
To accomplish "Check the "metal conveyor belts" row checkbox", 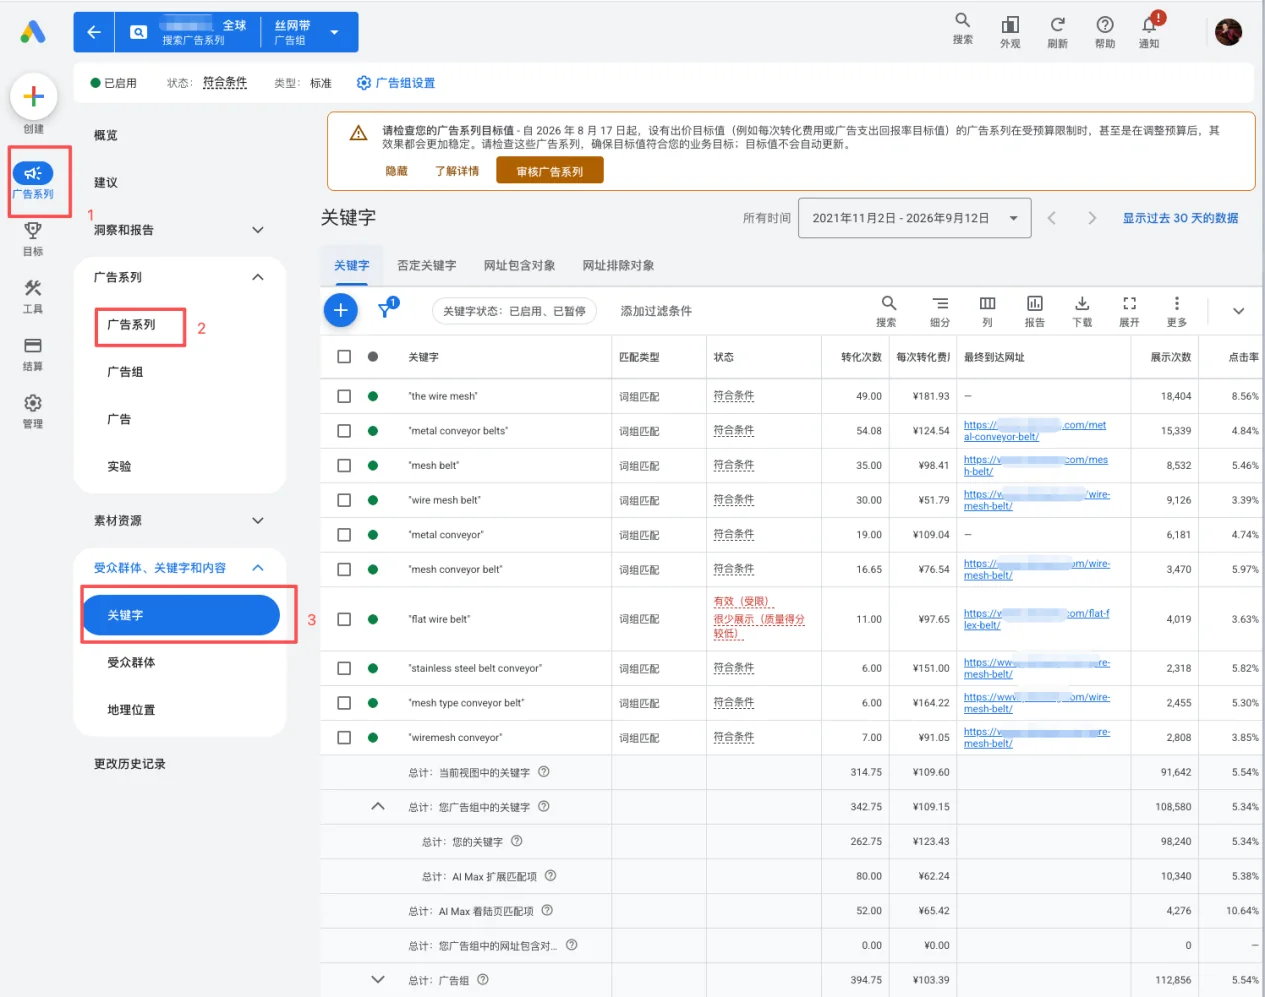I will point(344,431).
